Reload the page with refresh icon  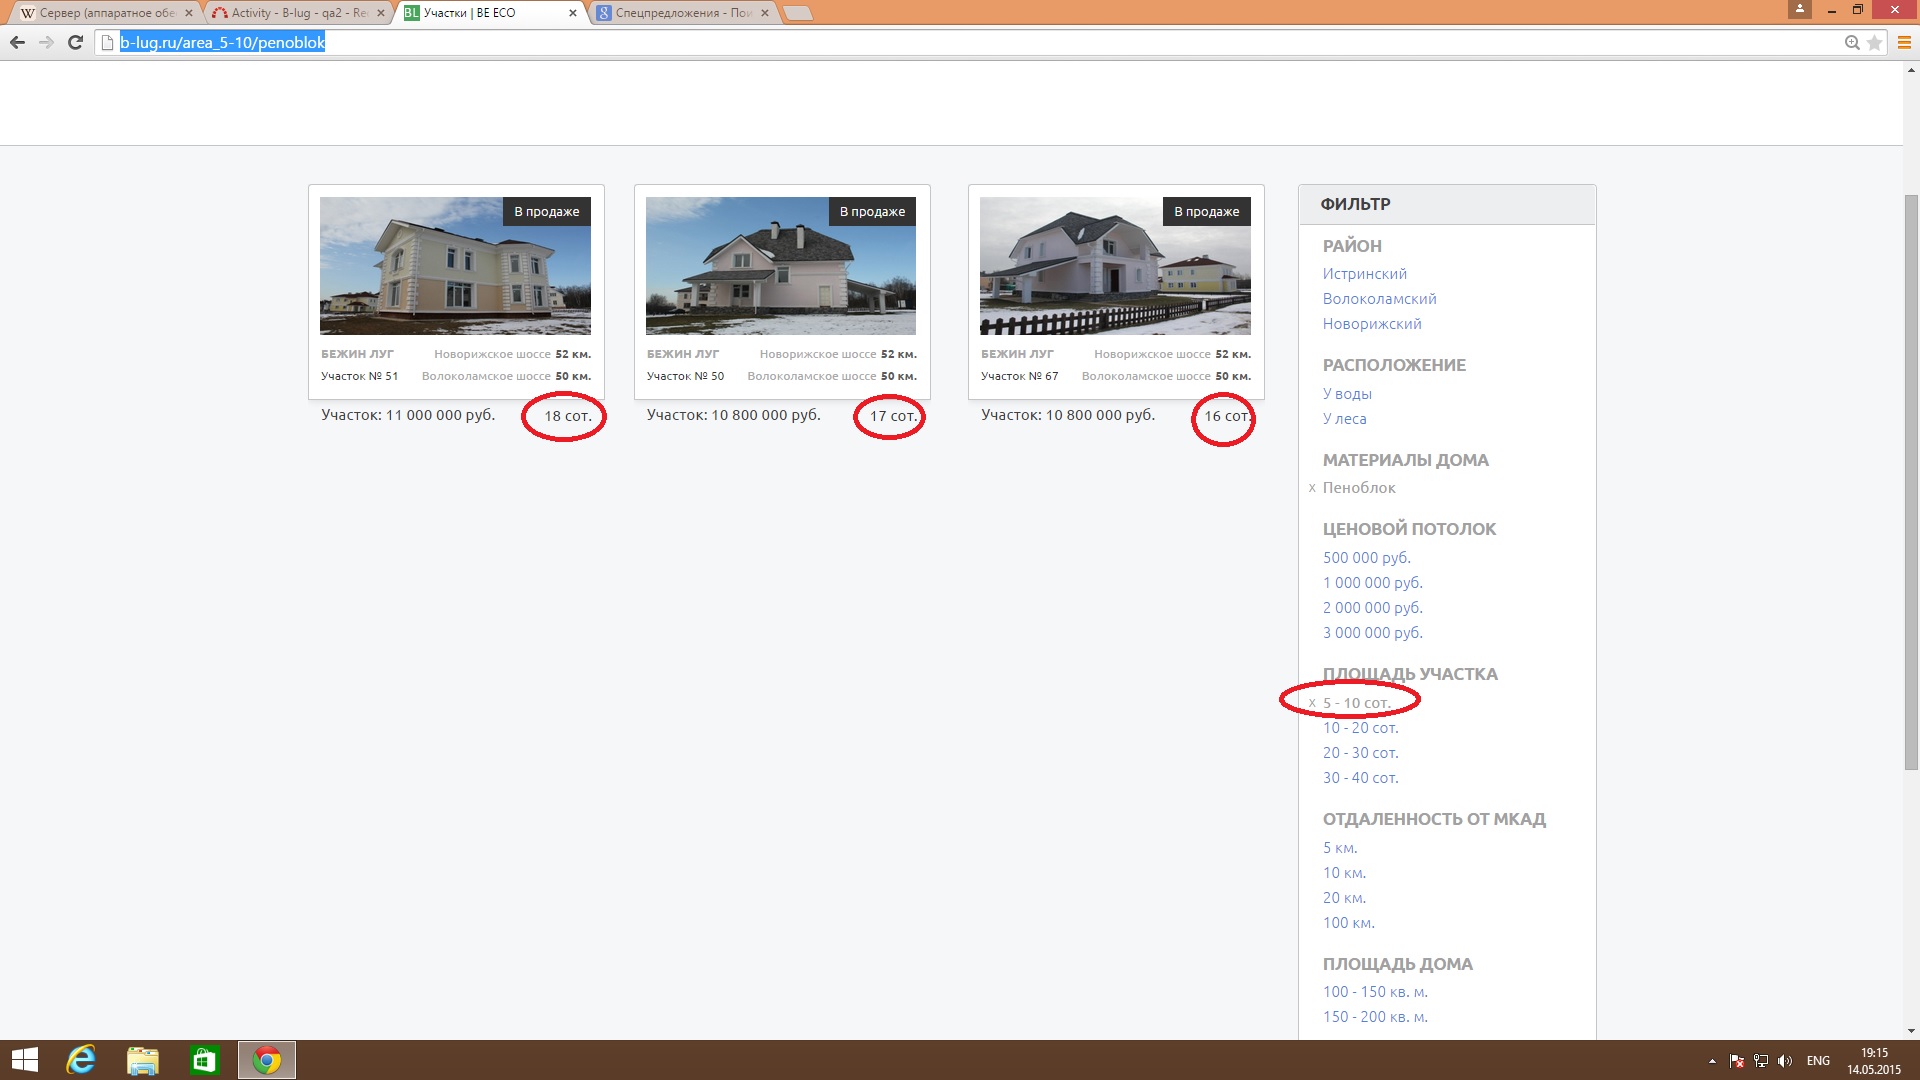pos(75,42)
